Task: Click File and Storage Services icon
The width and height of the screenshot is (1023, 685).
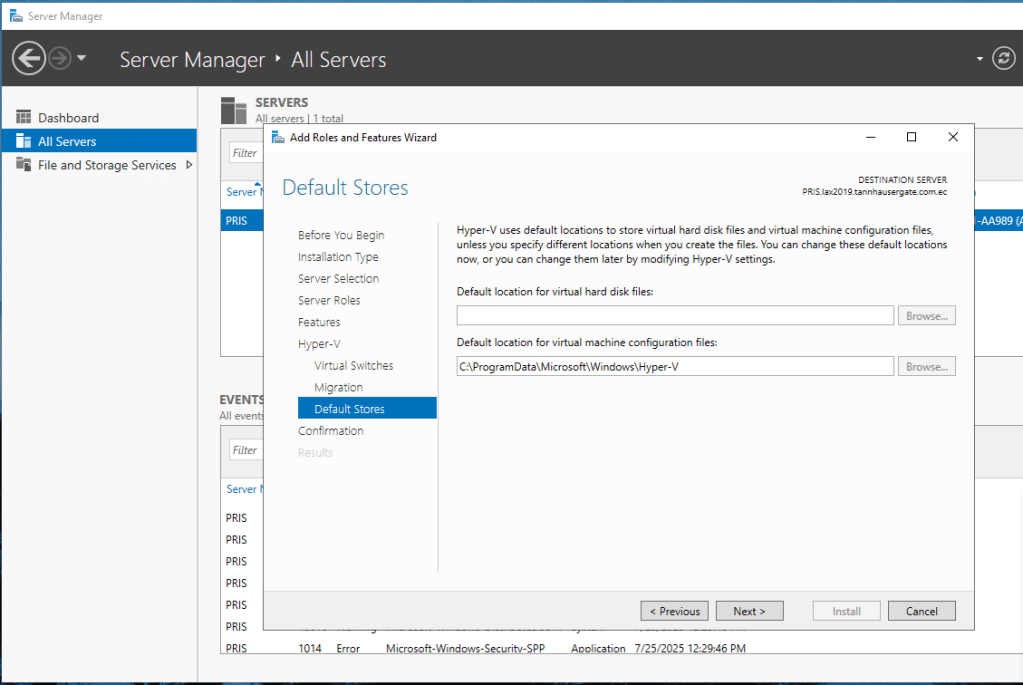Action: pos(24,165)
